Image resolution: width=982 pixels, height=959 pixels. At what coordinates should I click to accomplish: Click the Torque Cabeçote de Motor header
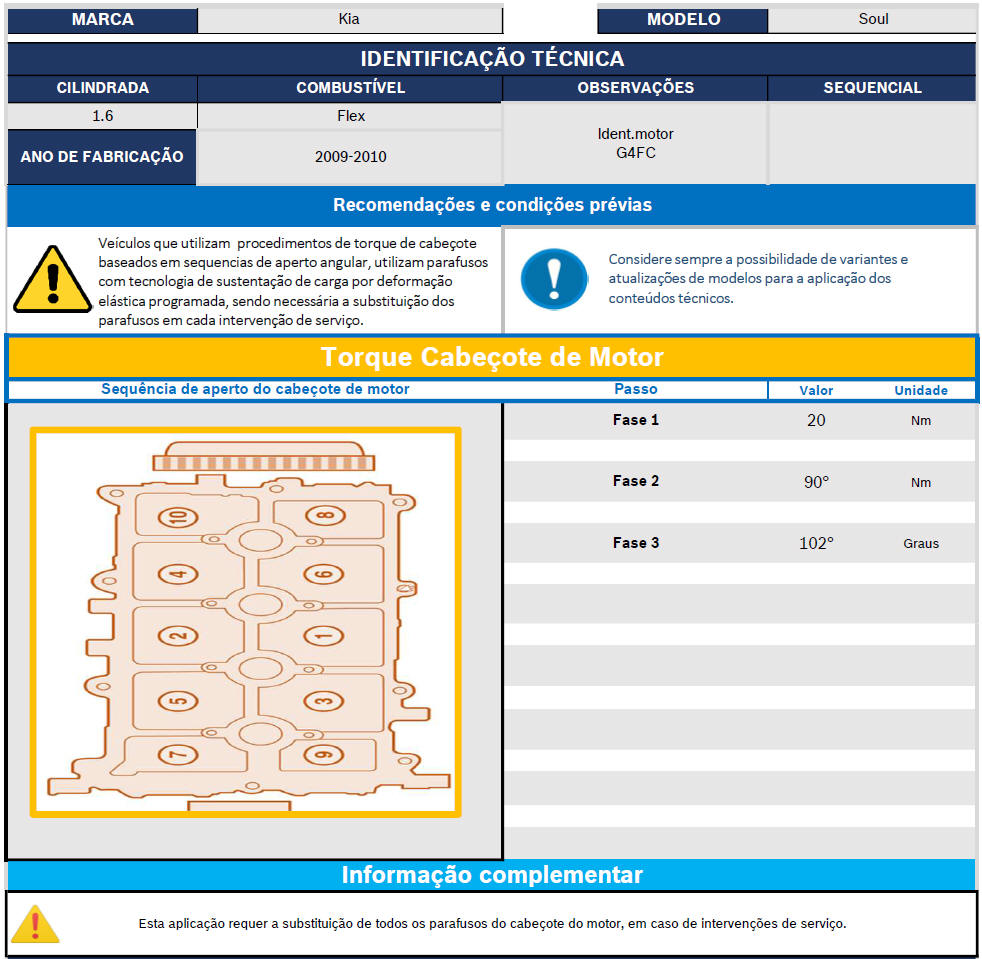(x=491, y=357)
